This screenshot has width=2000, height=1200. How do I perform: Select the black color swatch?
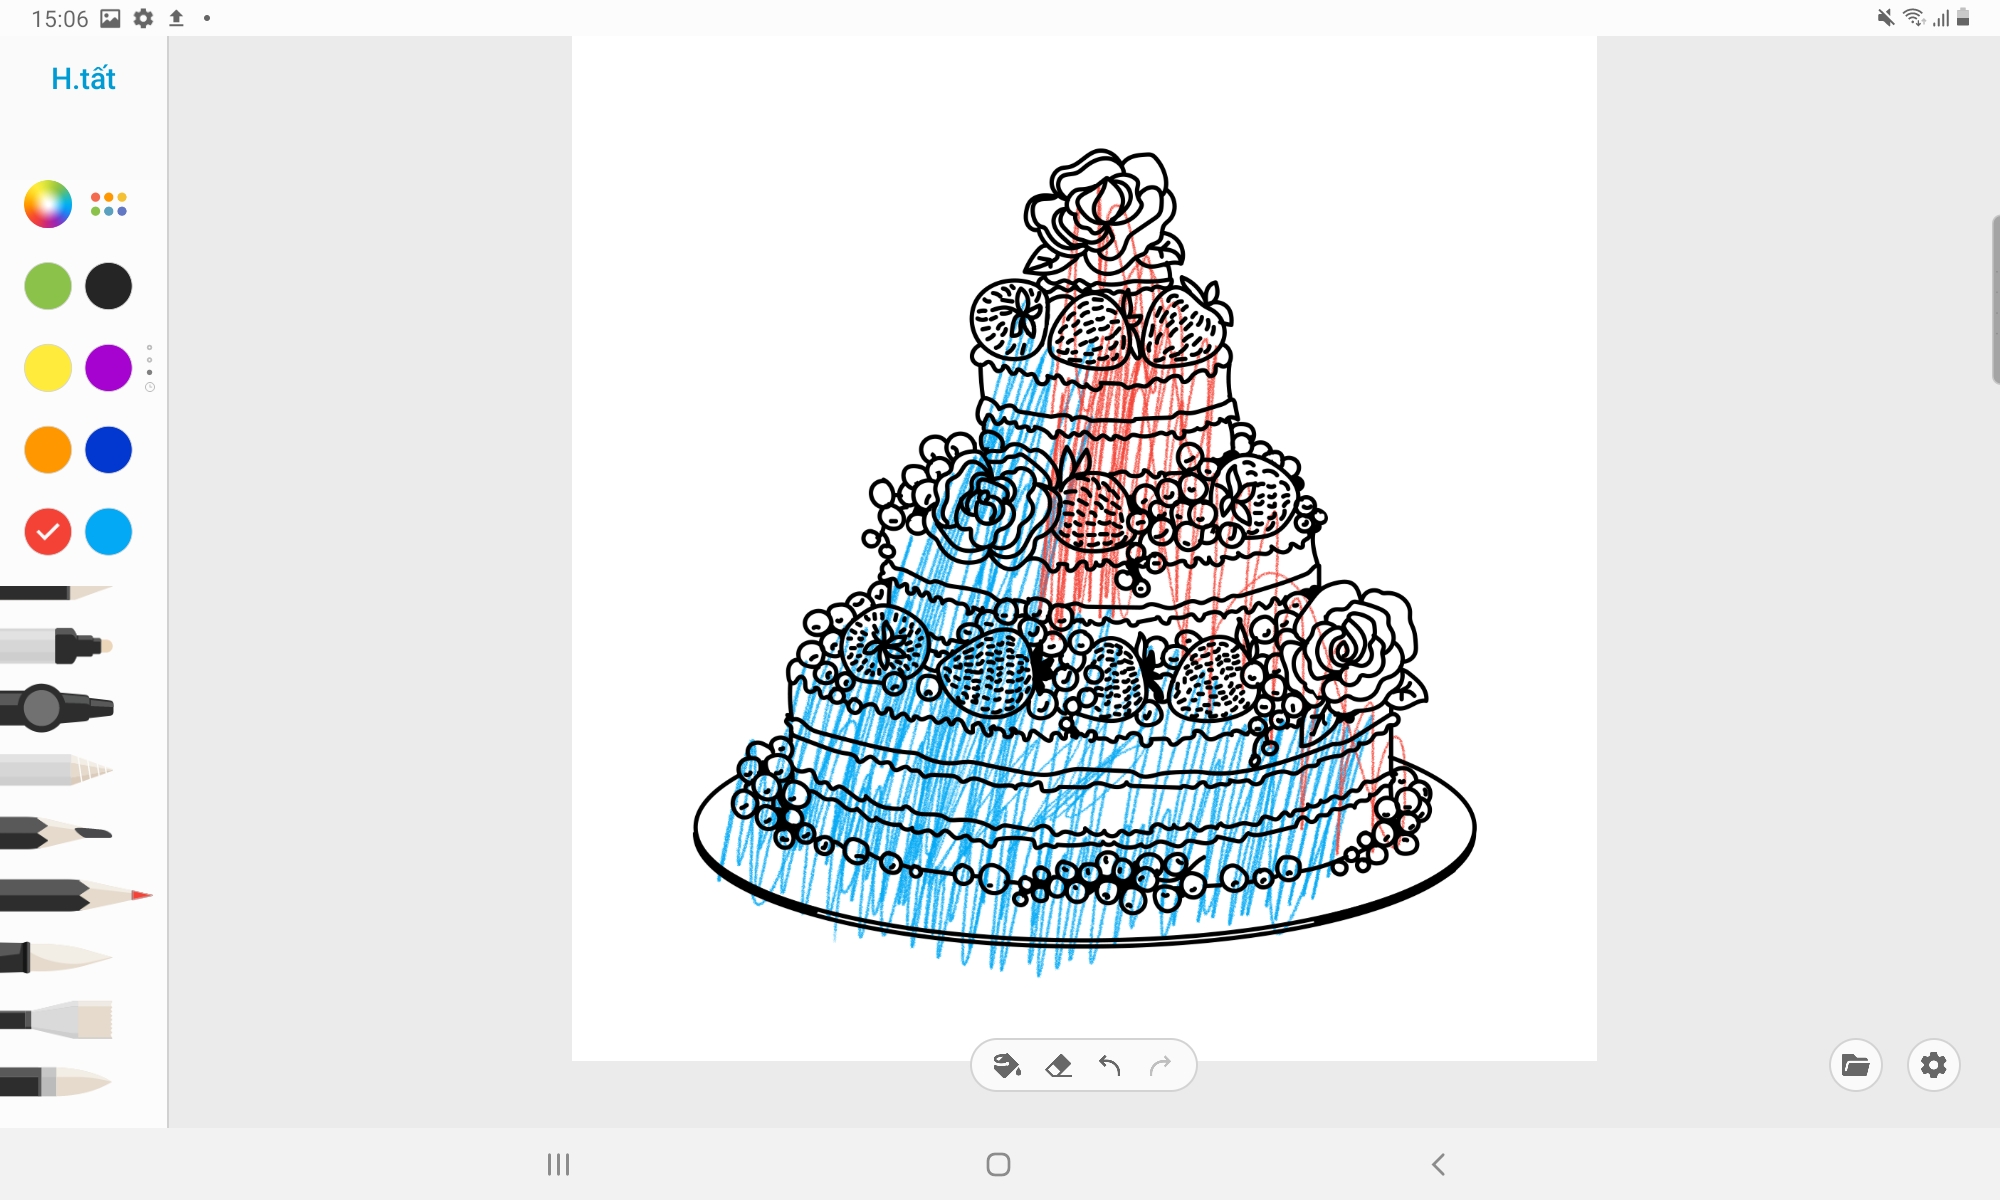[108, 287]
